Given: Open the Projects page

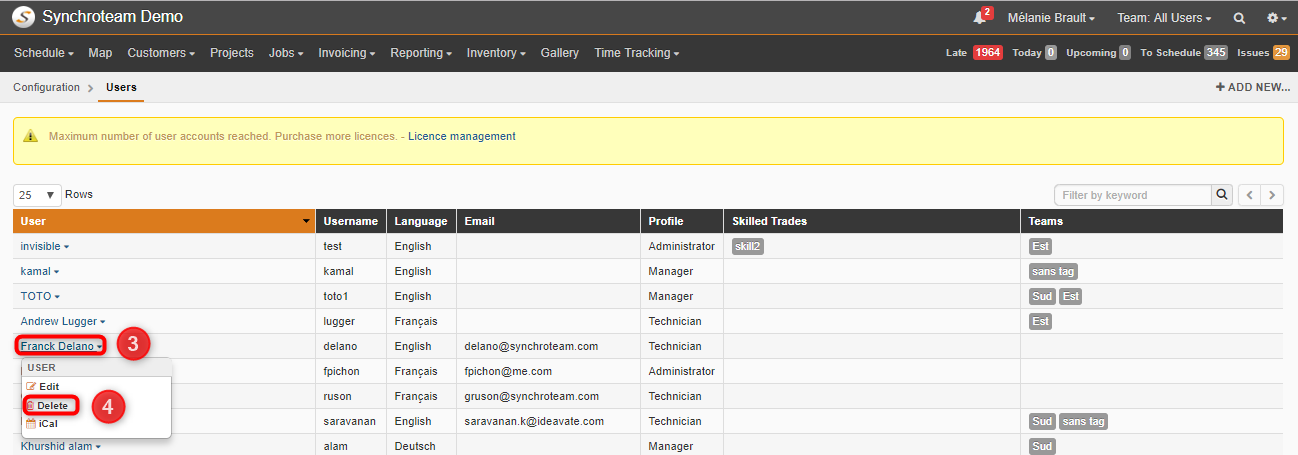Looking at the screenshot, I should [x=232, y=53].
